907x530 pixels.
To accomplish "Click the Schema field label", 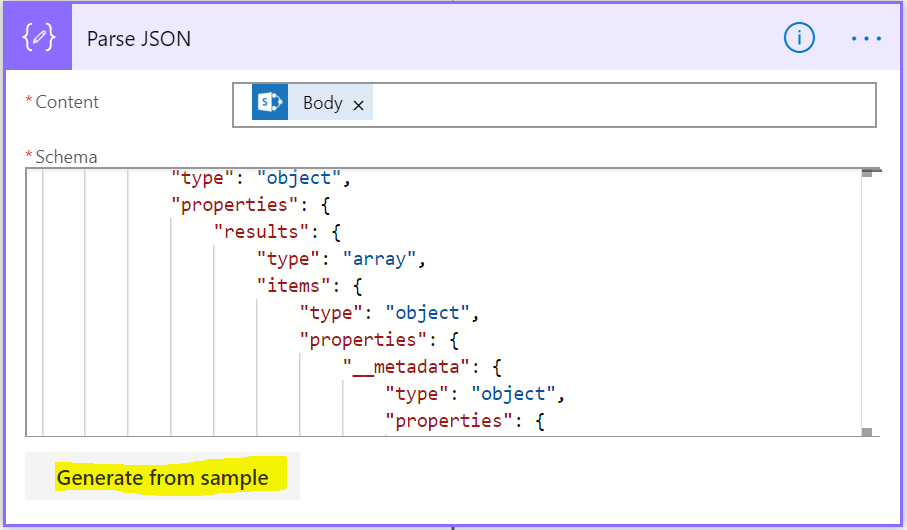I will pos(68,156).
